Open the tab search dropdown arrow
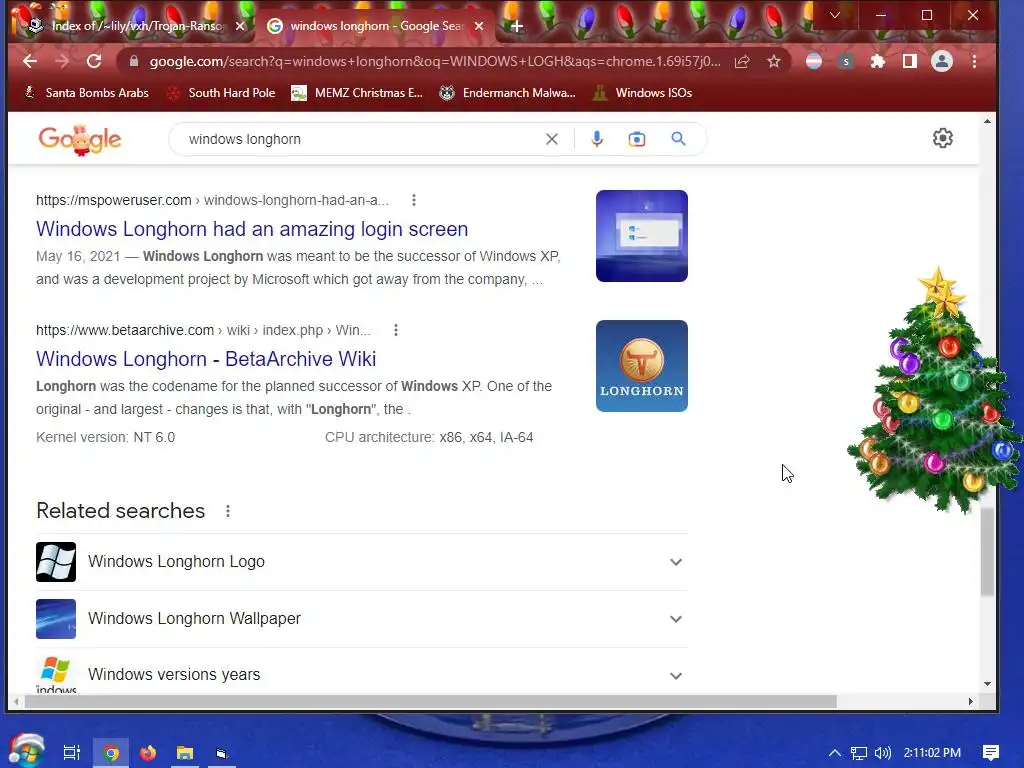 (x=835, y=15)
